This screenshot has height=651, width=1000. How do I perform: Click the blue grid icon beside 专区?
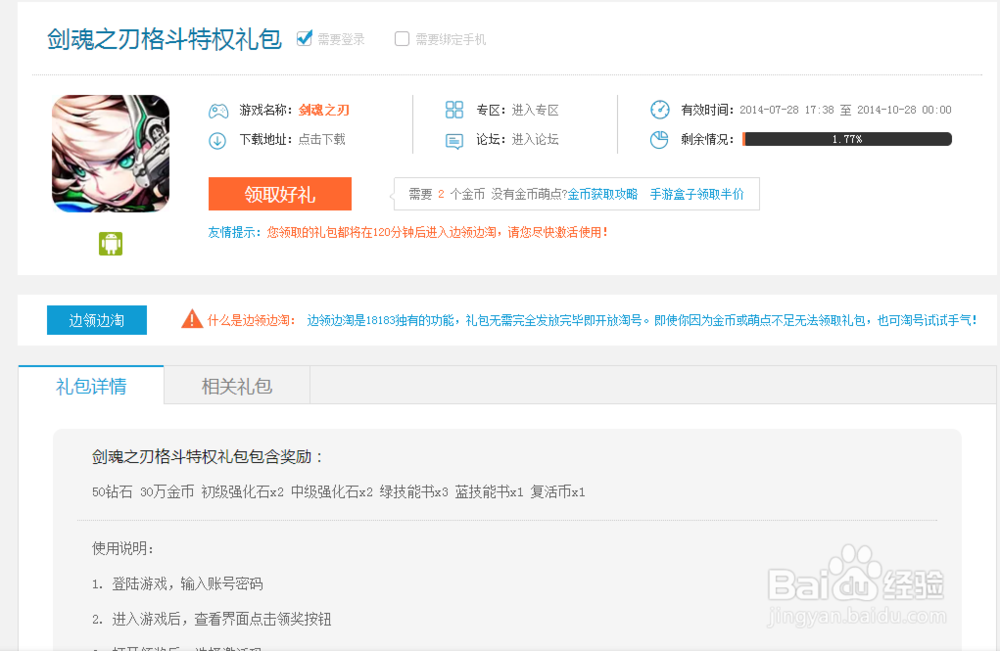pyautogui.click(x=453, y=110)
